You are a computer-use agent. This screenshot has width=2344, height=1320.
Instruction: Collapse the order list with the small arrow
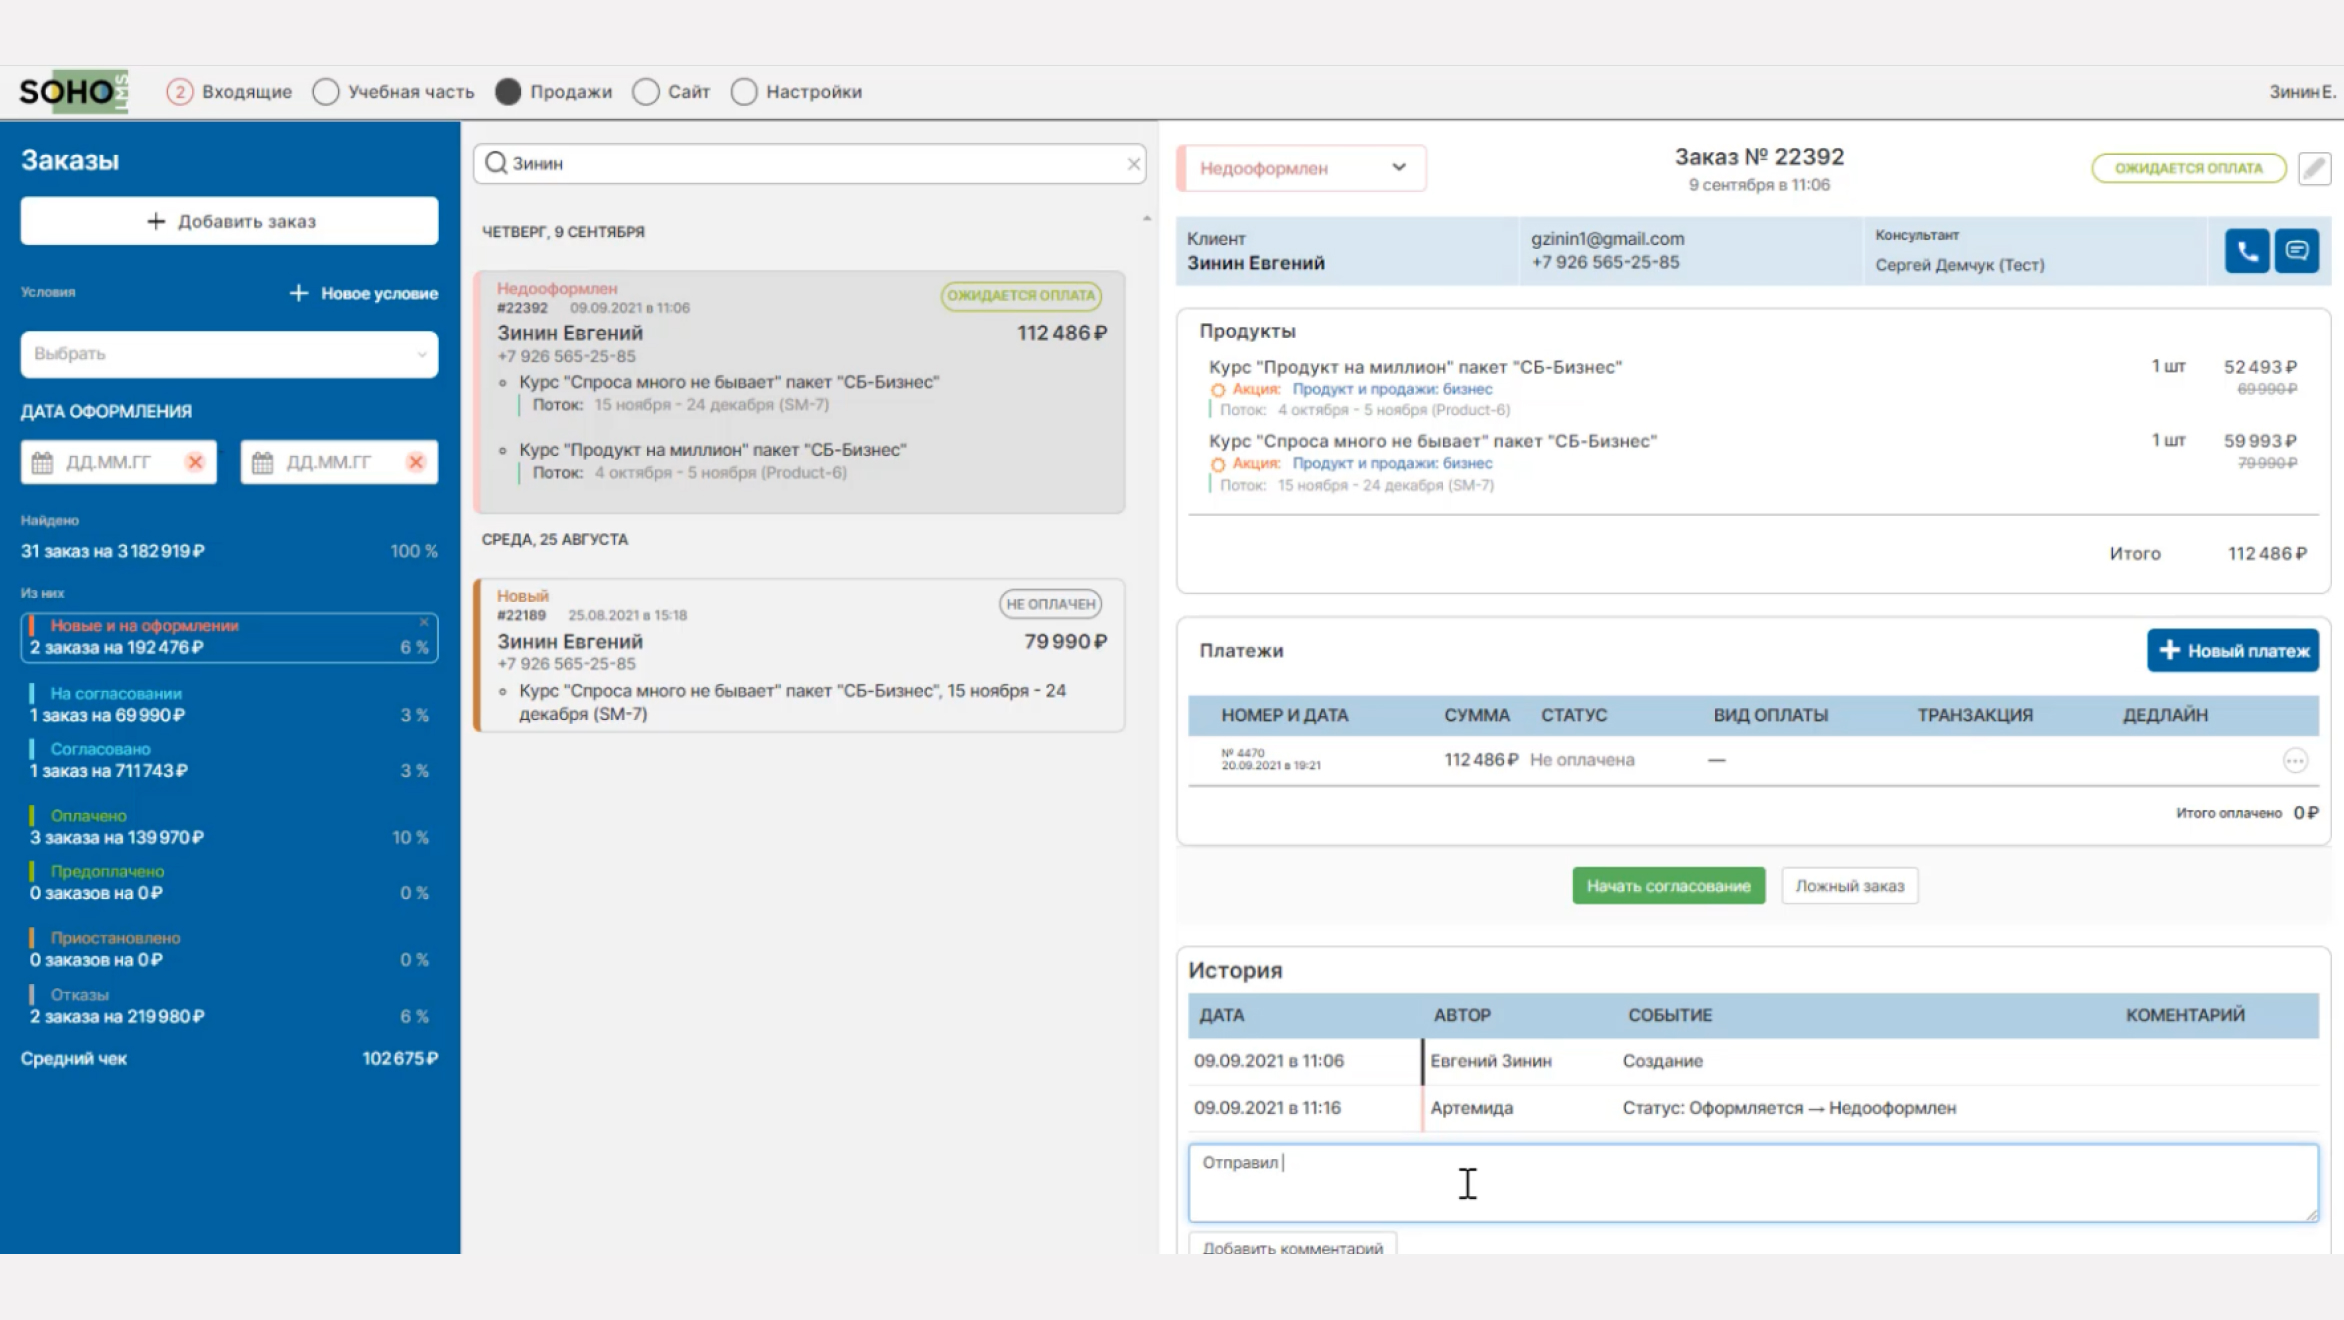click(1147, 218)
